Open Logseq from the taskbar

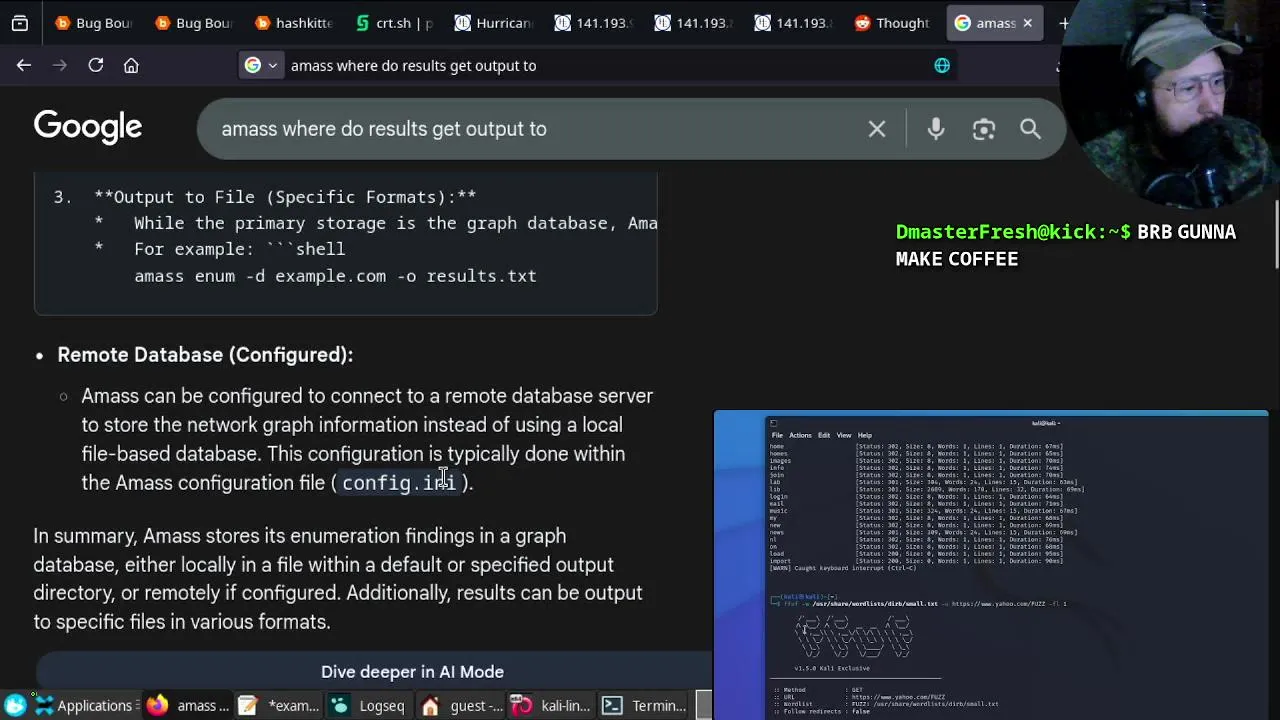tap(369, 706)
